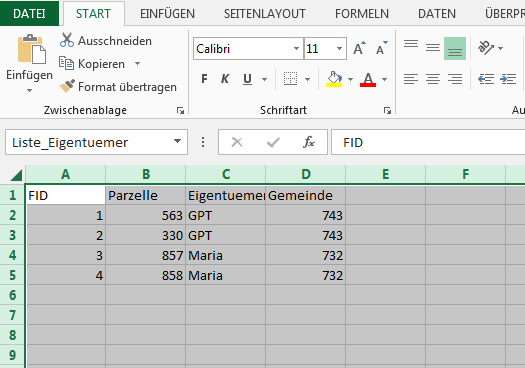
Task: Click the Einfügen paste clipboard icon
Action: pyautogui.click(x=31, y=50)
